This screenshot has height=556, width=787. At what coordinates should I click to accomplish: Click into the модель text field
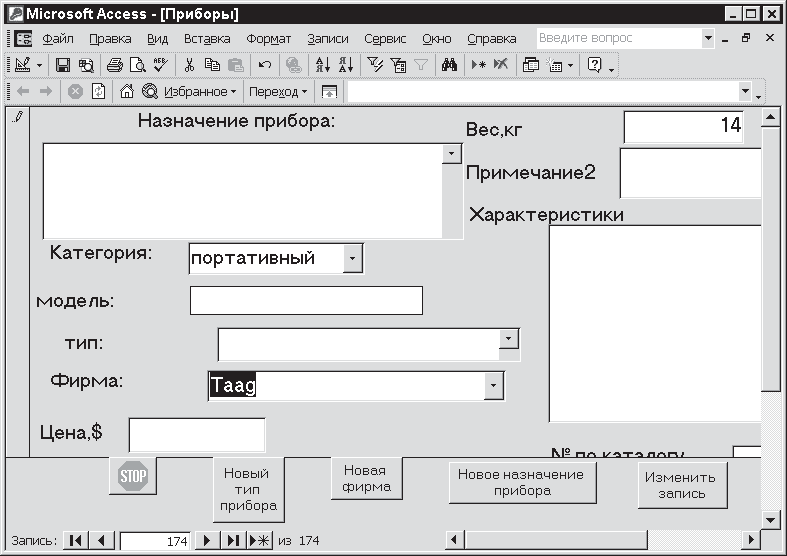pos(306,300)
